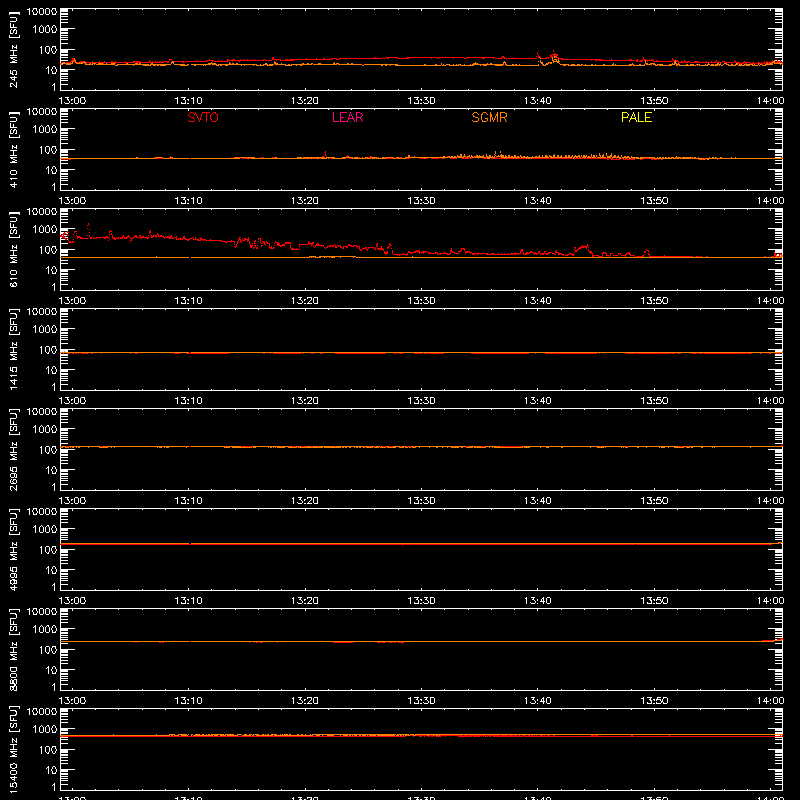Click the 13:41 burst in 245 MHz plot
This screenshot has height=800, width=800.
pyautogui.click(x=554, y=57)
